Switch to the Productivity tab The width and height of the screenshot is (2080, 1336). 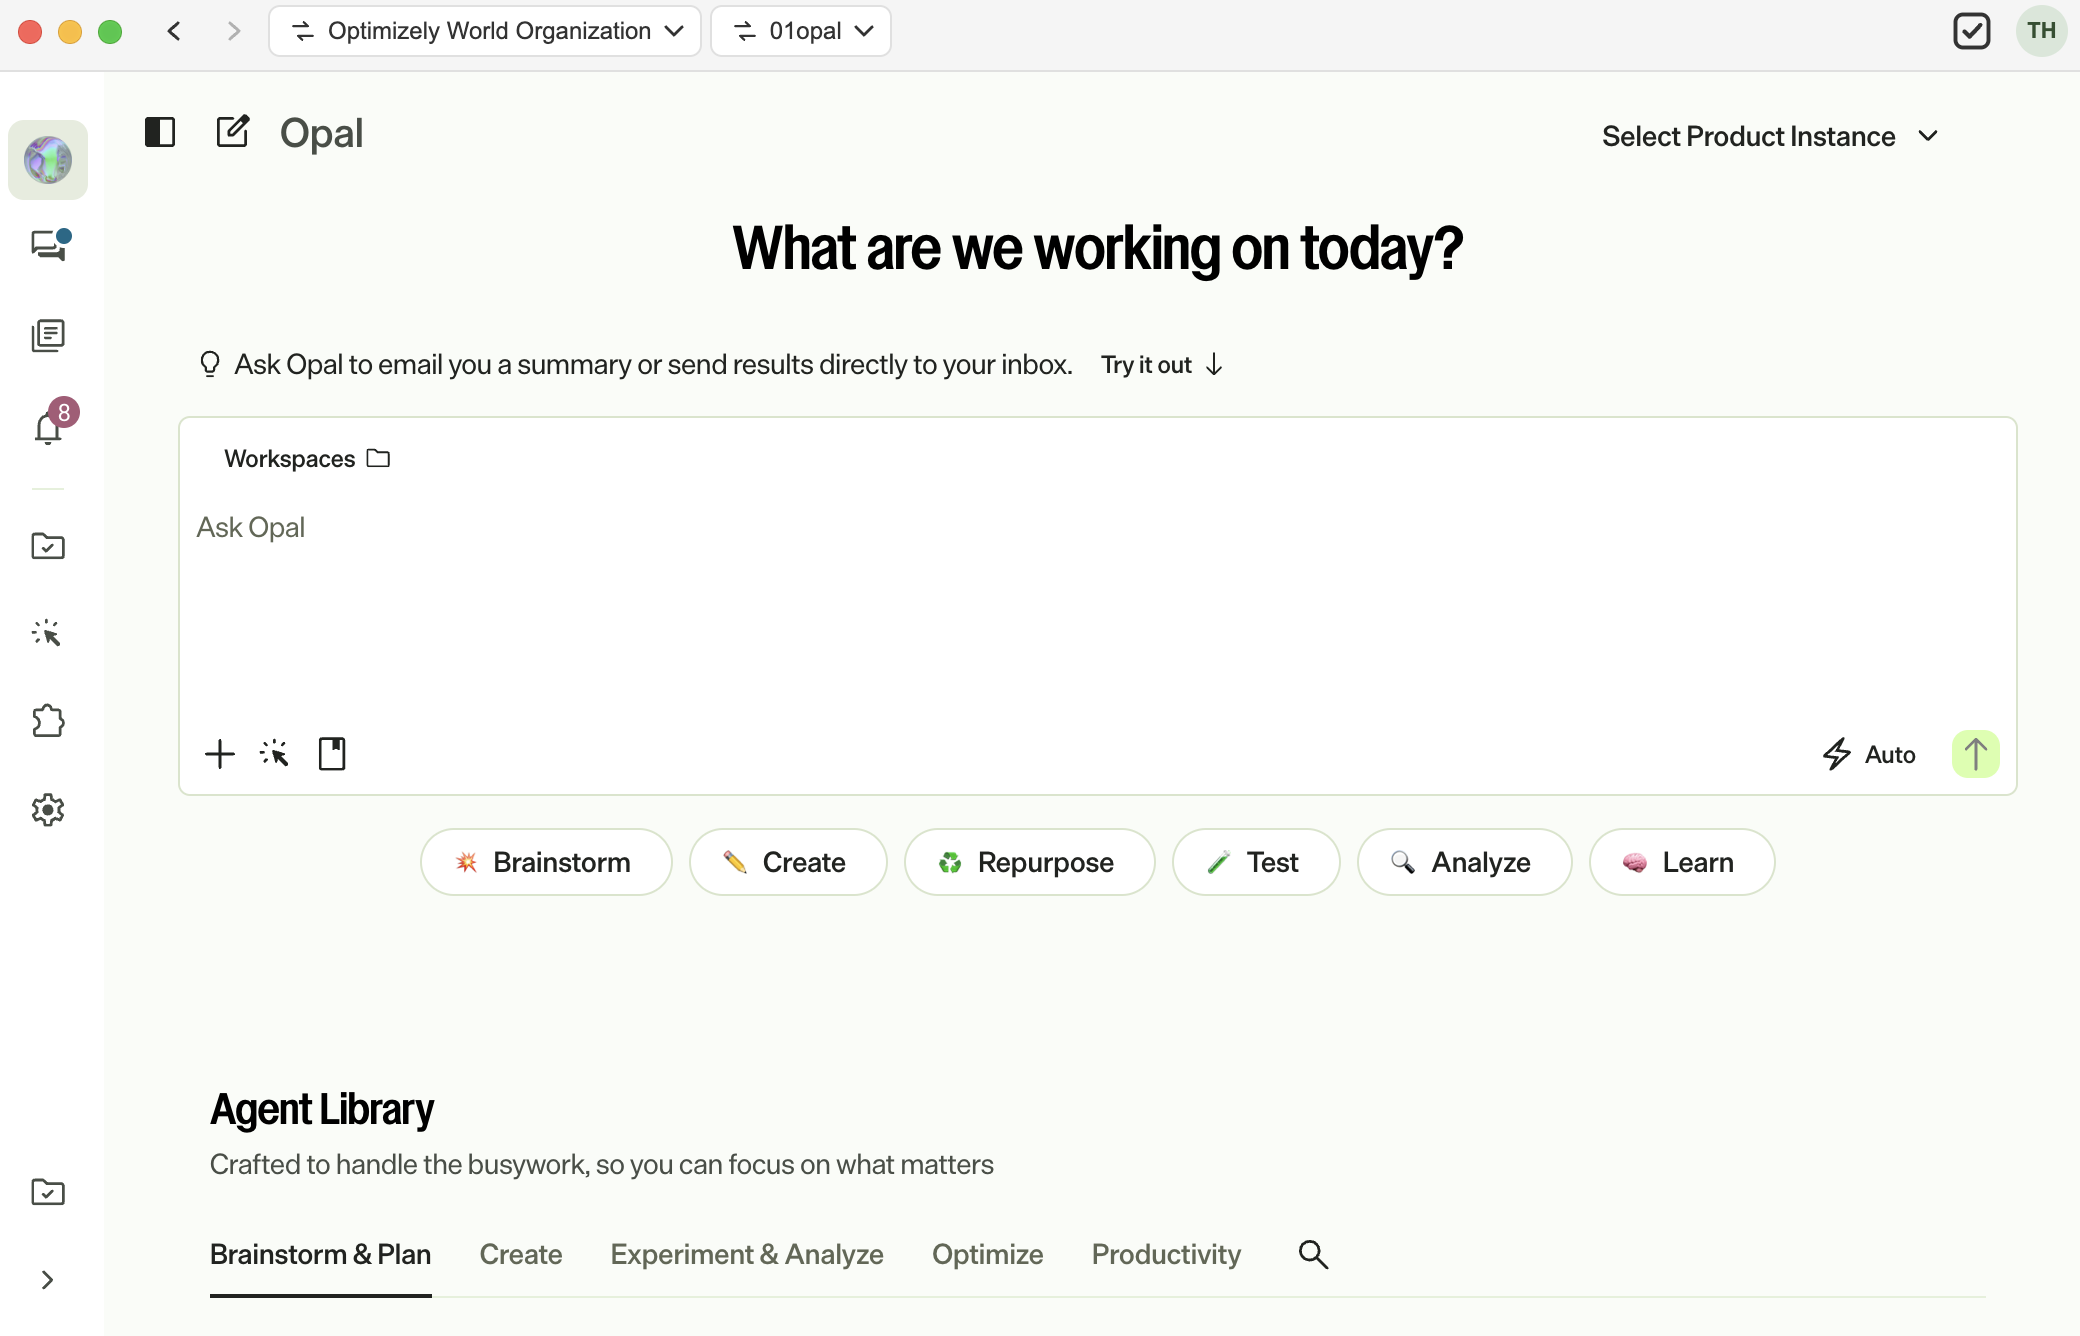coord(1166,1254)
